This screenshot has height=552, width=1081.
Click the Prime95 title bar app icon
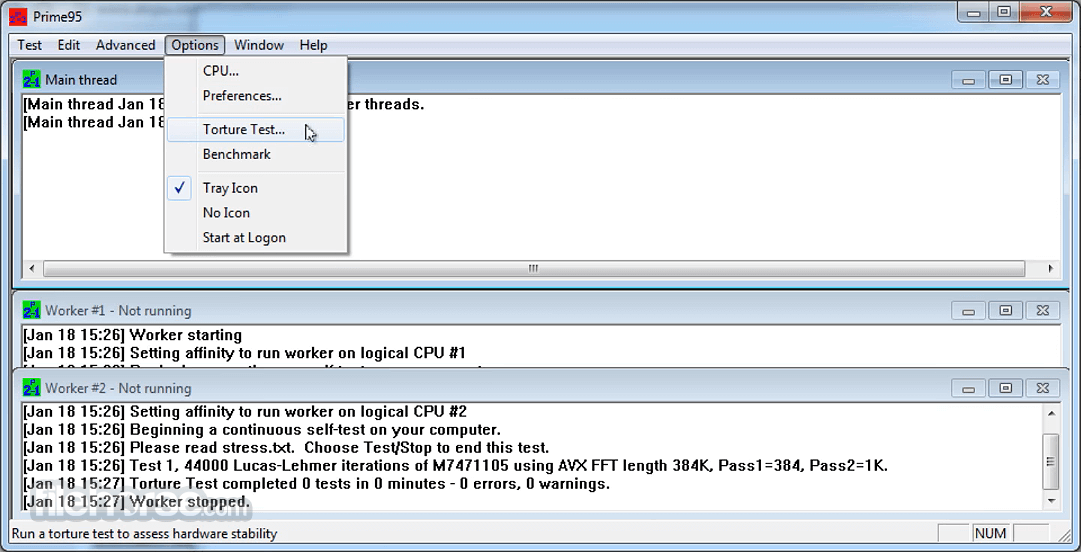click(18, 17)
